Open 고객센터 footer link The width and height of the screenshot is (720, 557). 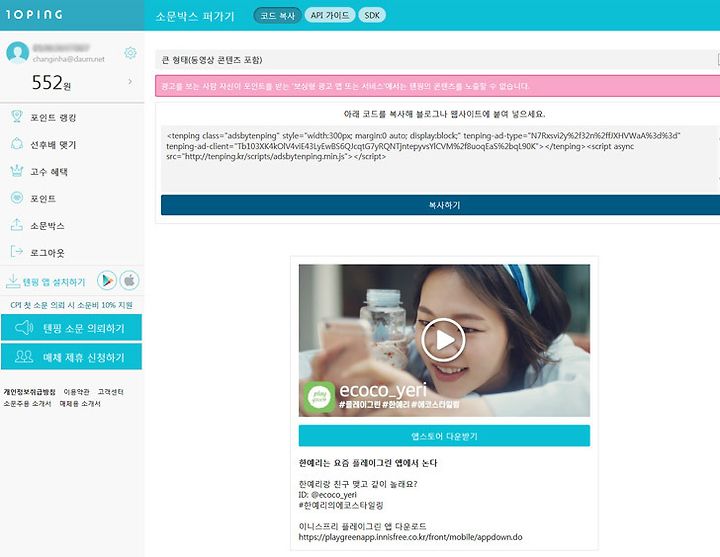click(110, 392)
